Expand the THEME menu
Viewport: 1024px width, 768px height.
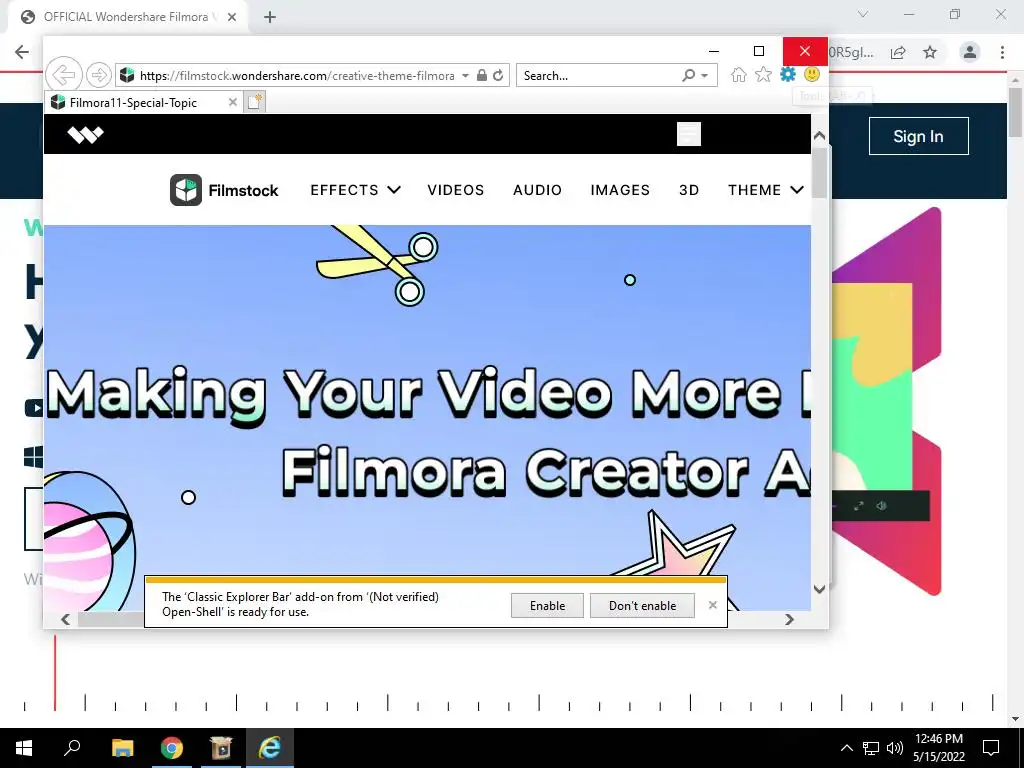click(x=766, y=190)
